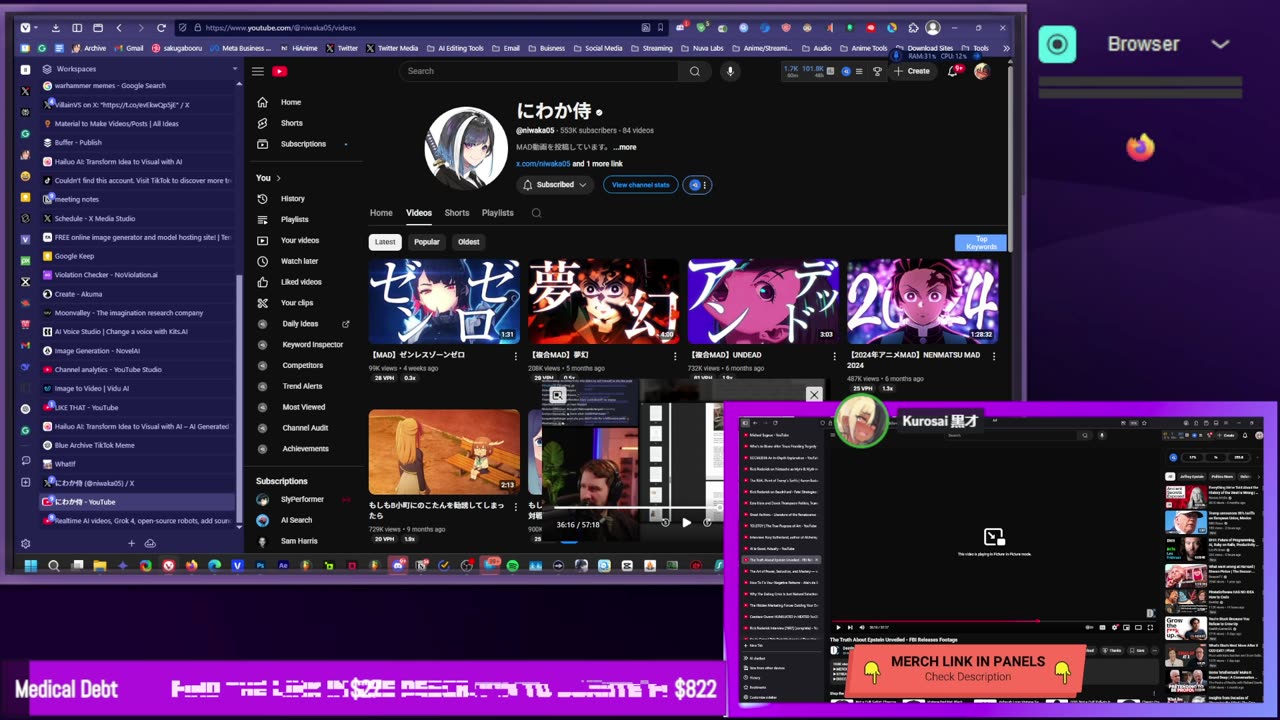Screen dimensions: 1280x720
Task: Open sidebar settings gear icon
Action: click(x=26, y=544)
